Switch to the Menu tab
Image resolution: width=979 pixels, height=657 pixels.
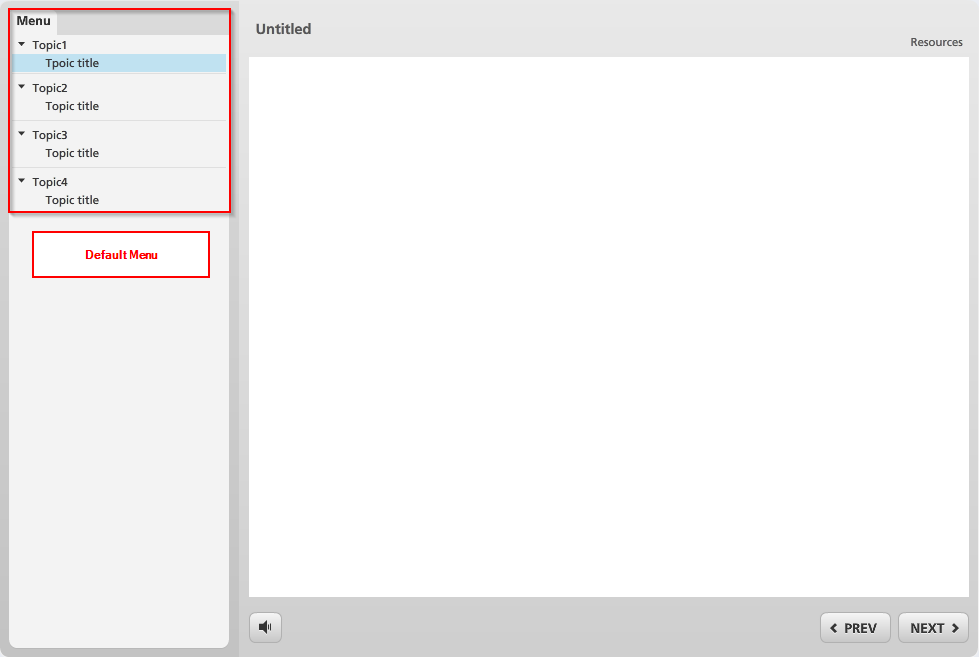[33, 20]
